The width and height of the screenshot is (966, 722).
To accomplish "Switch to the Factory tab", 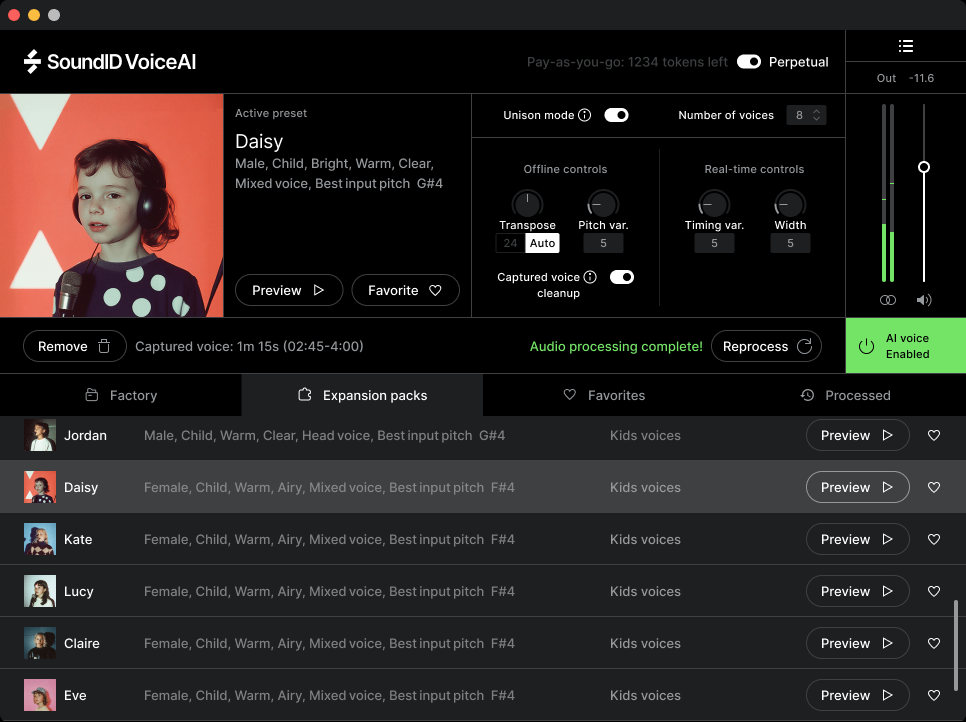I will (121, 395).
